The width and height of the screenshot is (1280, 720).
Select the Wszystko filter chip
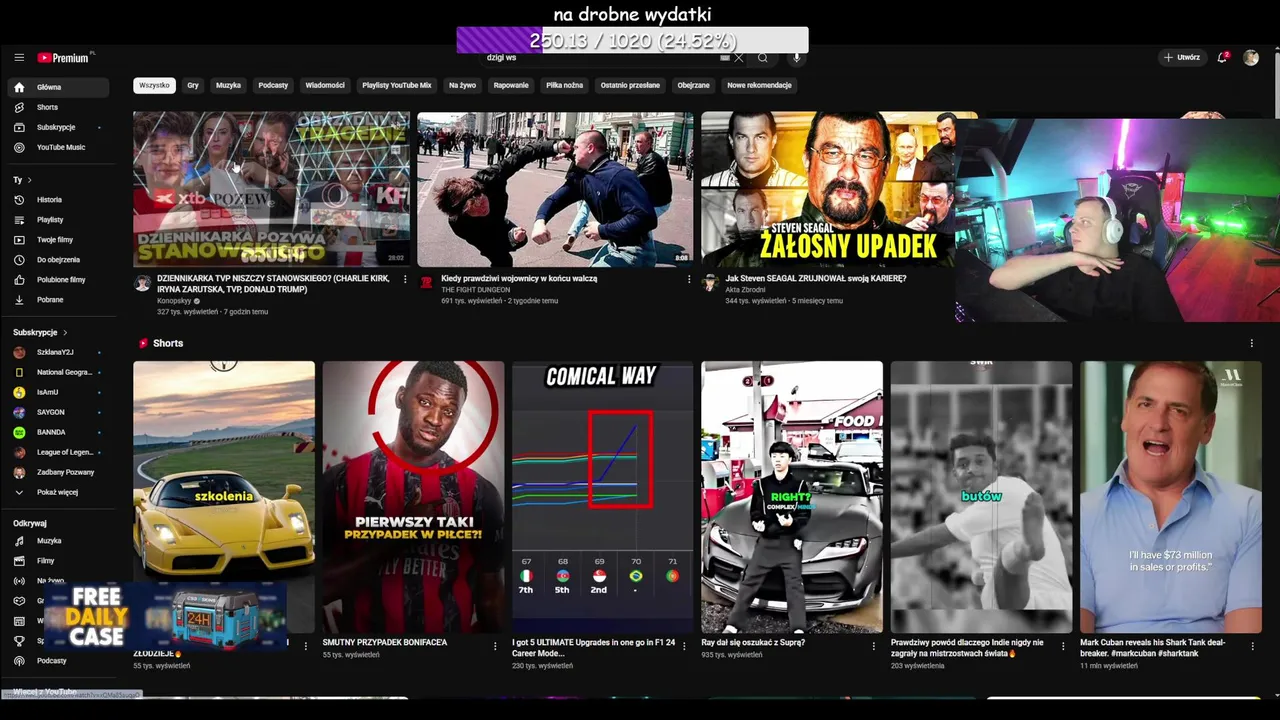(x=154, y=85)
